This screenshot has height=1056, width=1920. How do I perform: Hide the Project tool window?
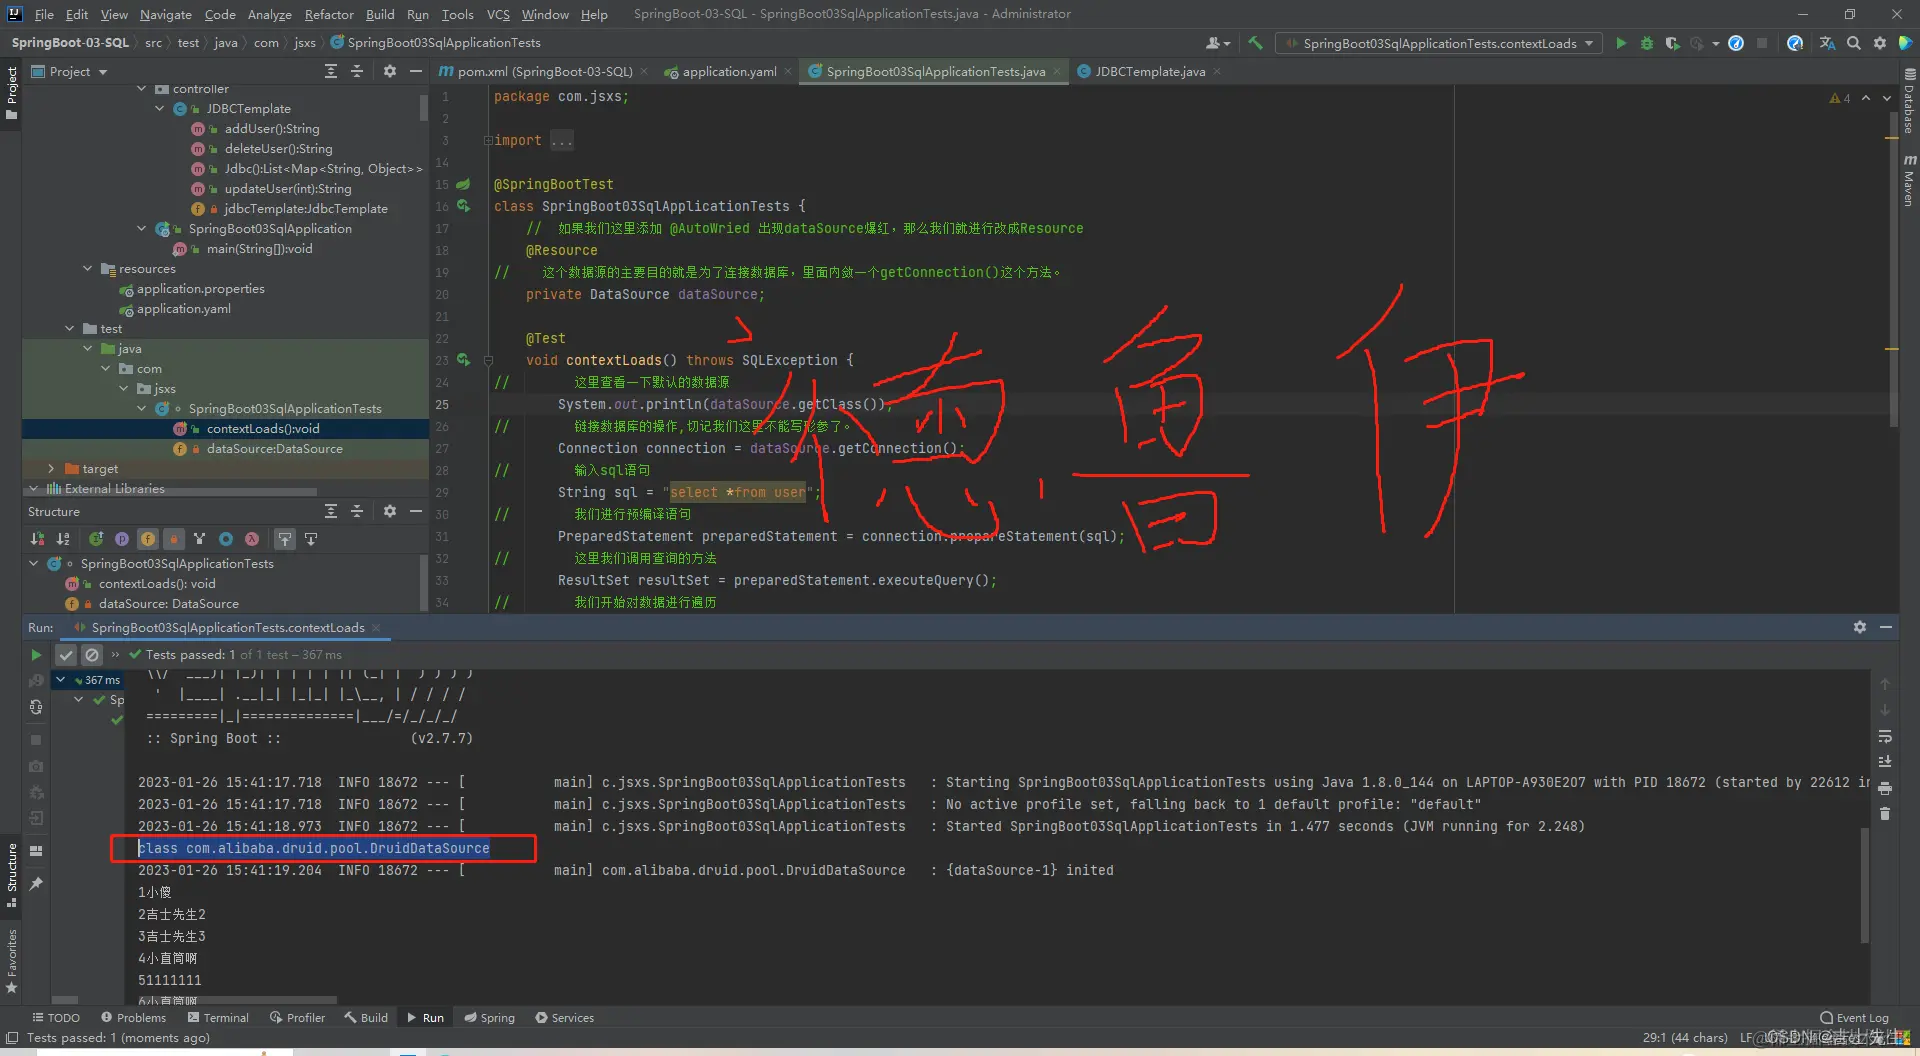pyautogui.click(x=416, y=71)
